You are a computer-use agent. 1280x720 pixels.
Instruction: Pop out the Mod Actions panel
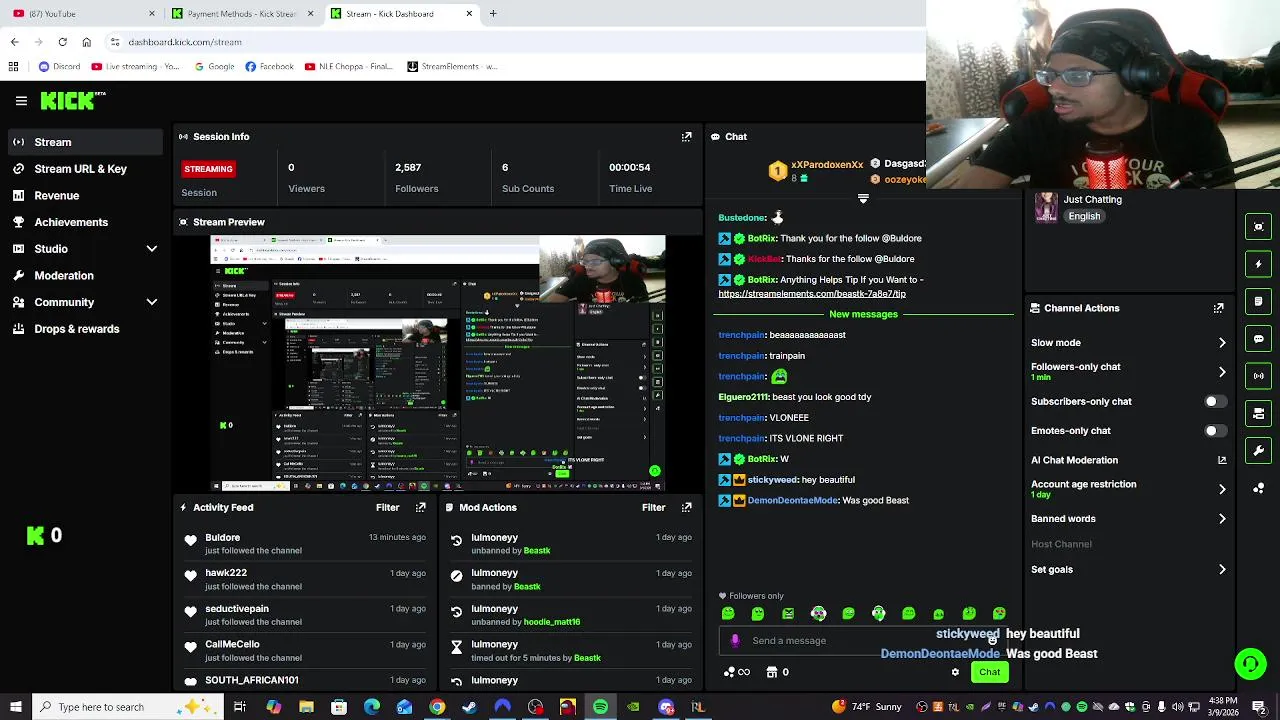click(x=686, y=508)
